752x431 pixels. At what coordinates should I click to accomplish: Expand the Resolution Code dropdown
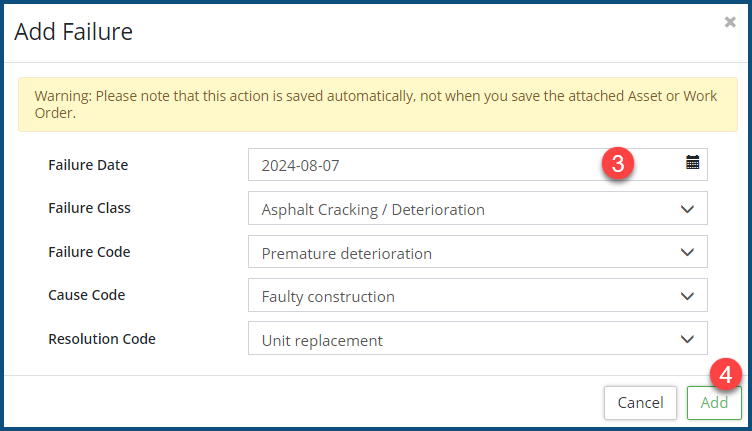pyautogui.click(x=477, y=340)
